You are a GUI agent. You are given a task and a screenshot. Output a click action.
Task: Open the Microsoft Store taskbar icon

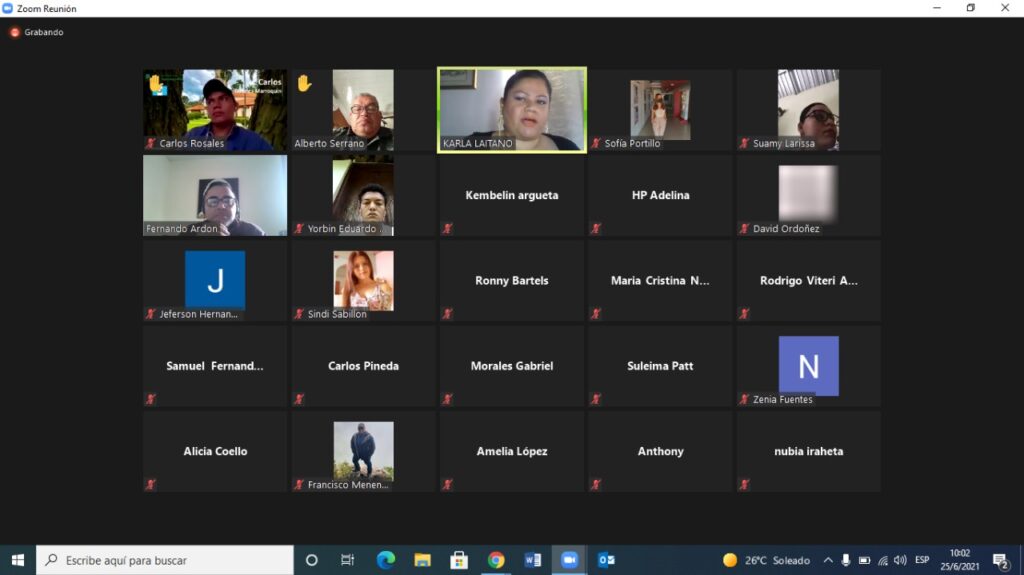point(459,560)
